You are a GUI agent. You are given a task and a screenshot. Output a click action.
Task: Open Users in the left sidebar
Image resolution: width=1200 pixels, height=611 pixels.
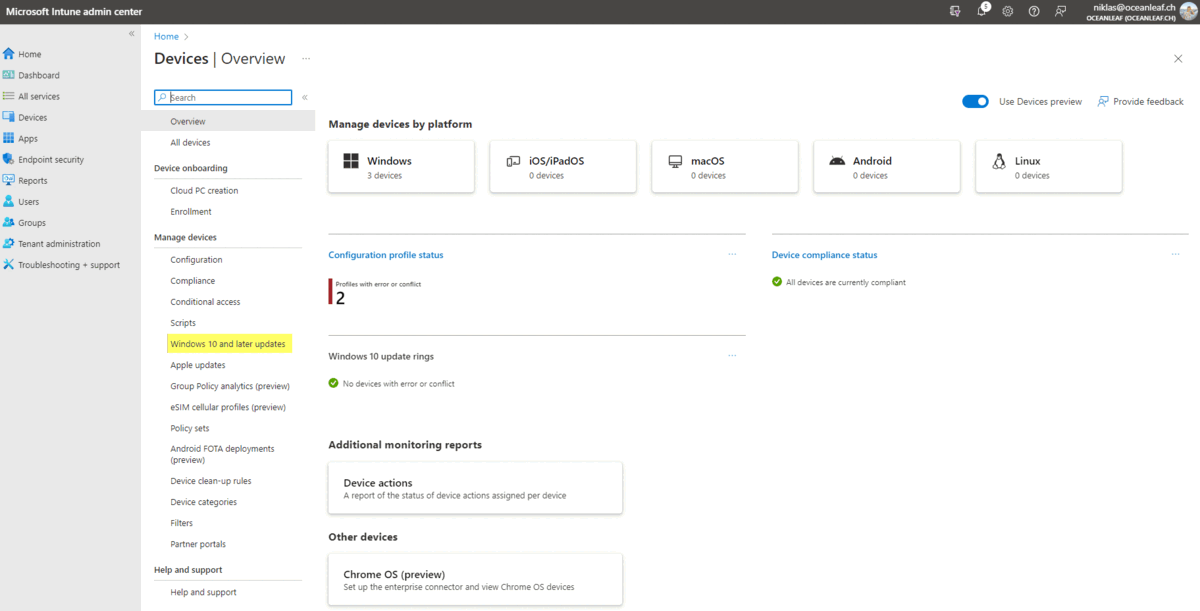(x=28, y=201)
